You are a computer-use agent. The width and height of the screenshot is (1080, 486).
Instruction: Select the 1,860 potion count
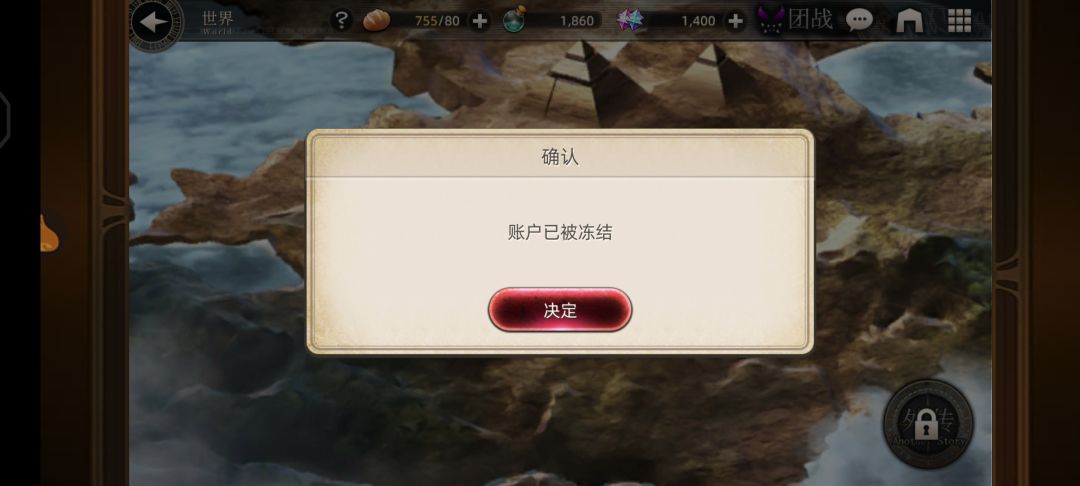coord(577,21)
